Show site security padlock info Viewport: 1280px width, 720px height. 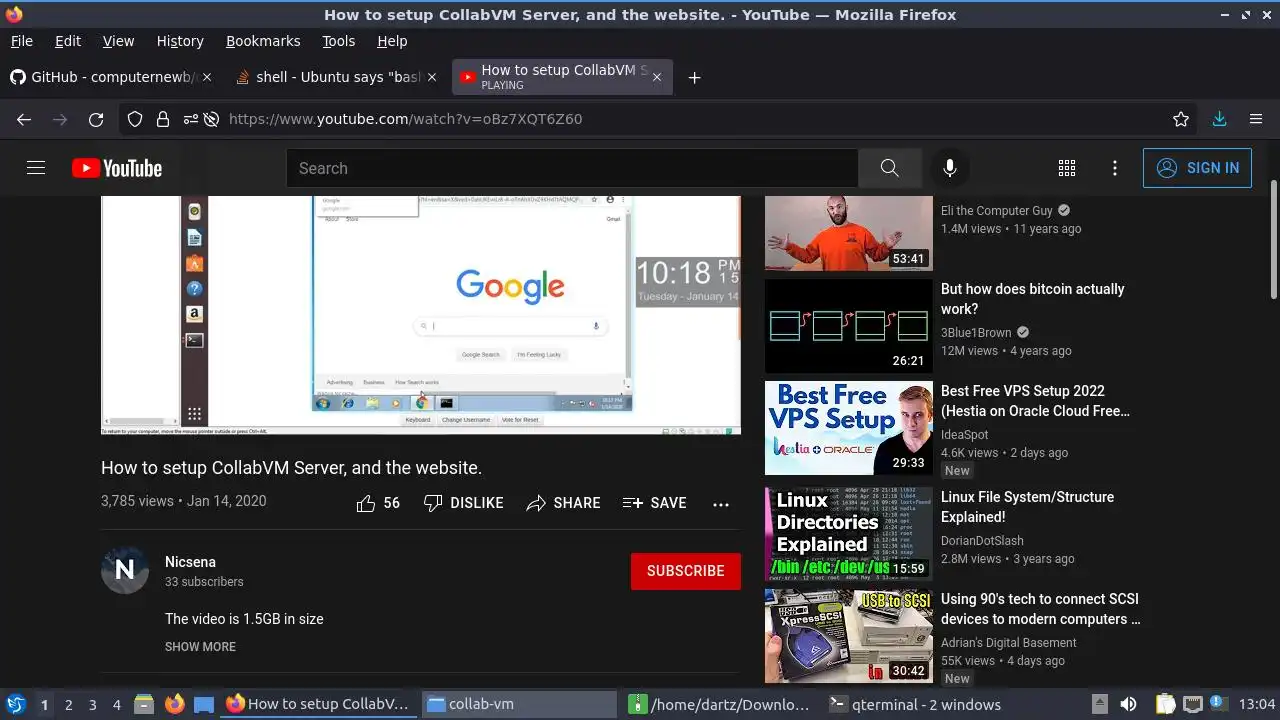[x=163, y=119]
